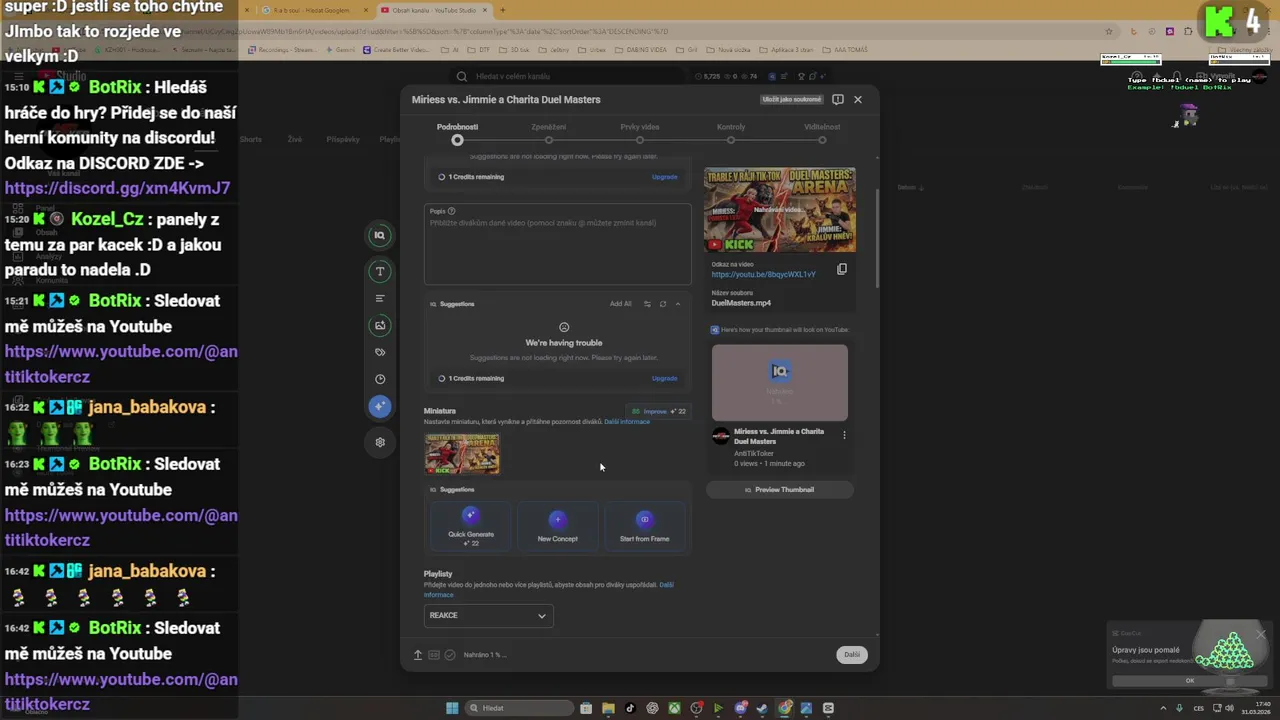This screenshot has width=1280, height=720.
Task: Click the DuelMasters.mp4 filename
Action: pyautogui.click(x=741, y=303)
